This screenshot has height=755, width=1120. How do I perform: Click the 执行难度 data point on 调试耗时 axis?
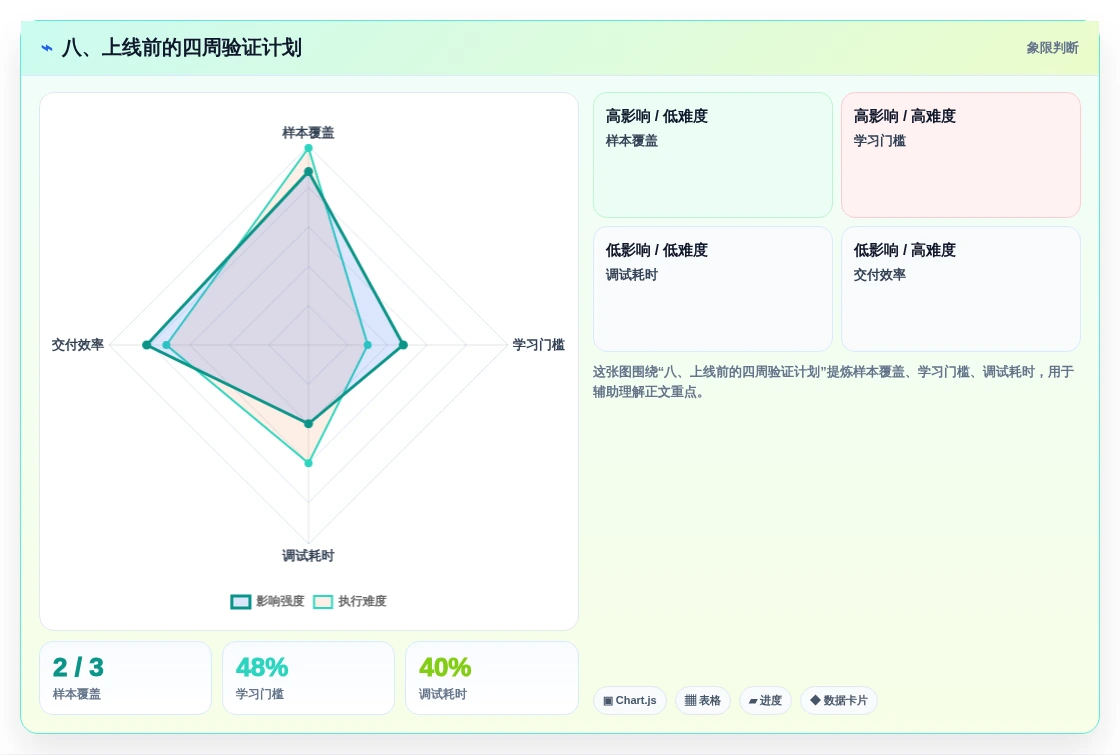coord(309,463)
